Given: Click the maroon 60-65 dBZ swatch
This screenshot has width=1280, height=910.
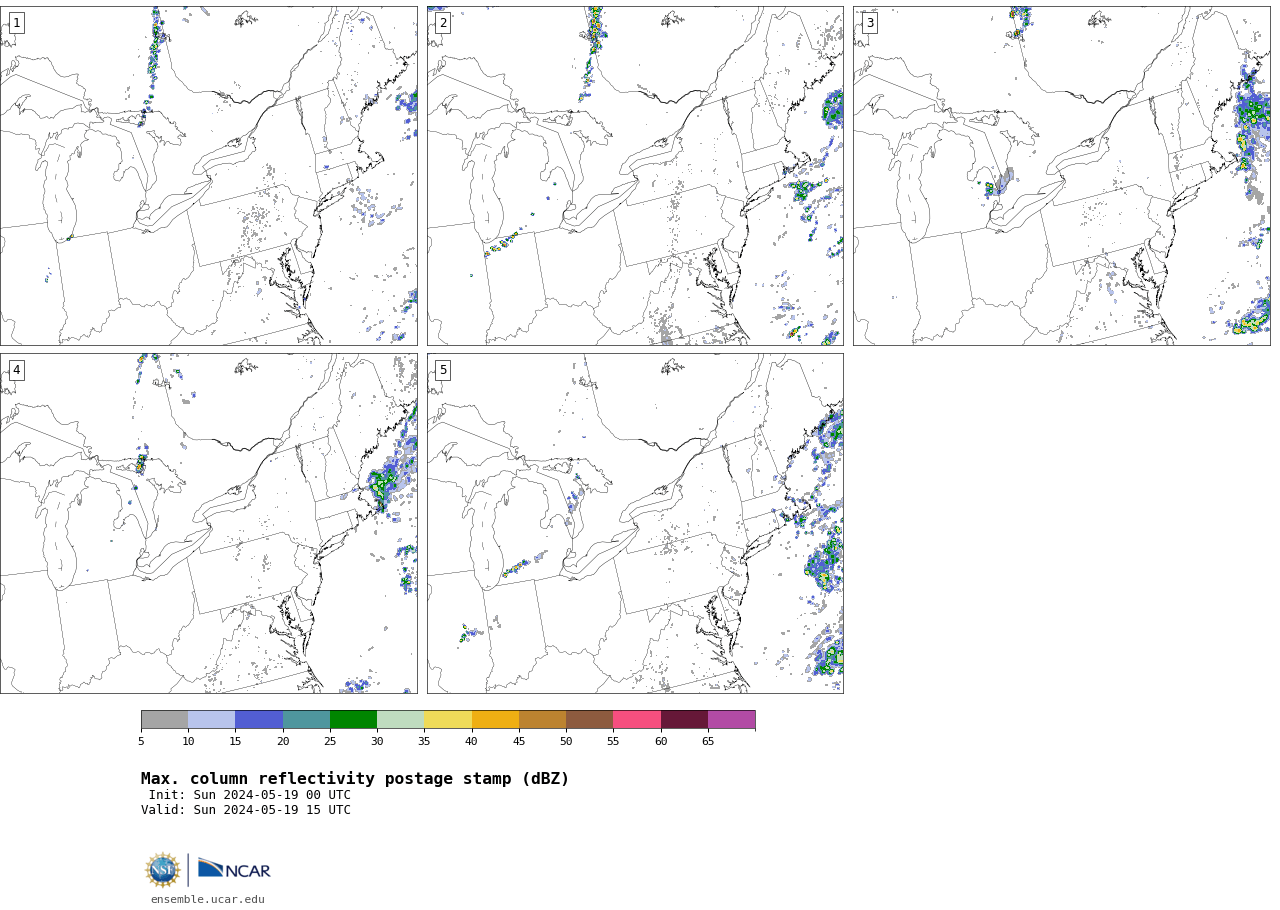Looking at the screenshot, I should click(684, 720).
